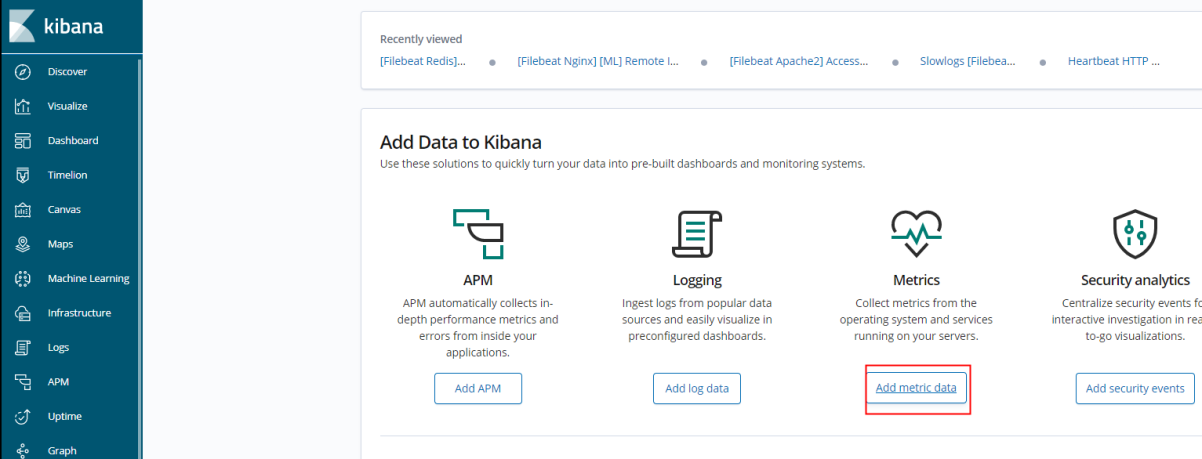The height and width of the screenshot is (459, 1202).
Task: Open recently viewed Filebeat Redis link
Action: coord(423,61)
